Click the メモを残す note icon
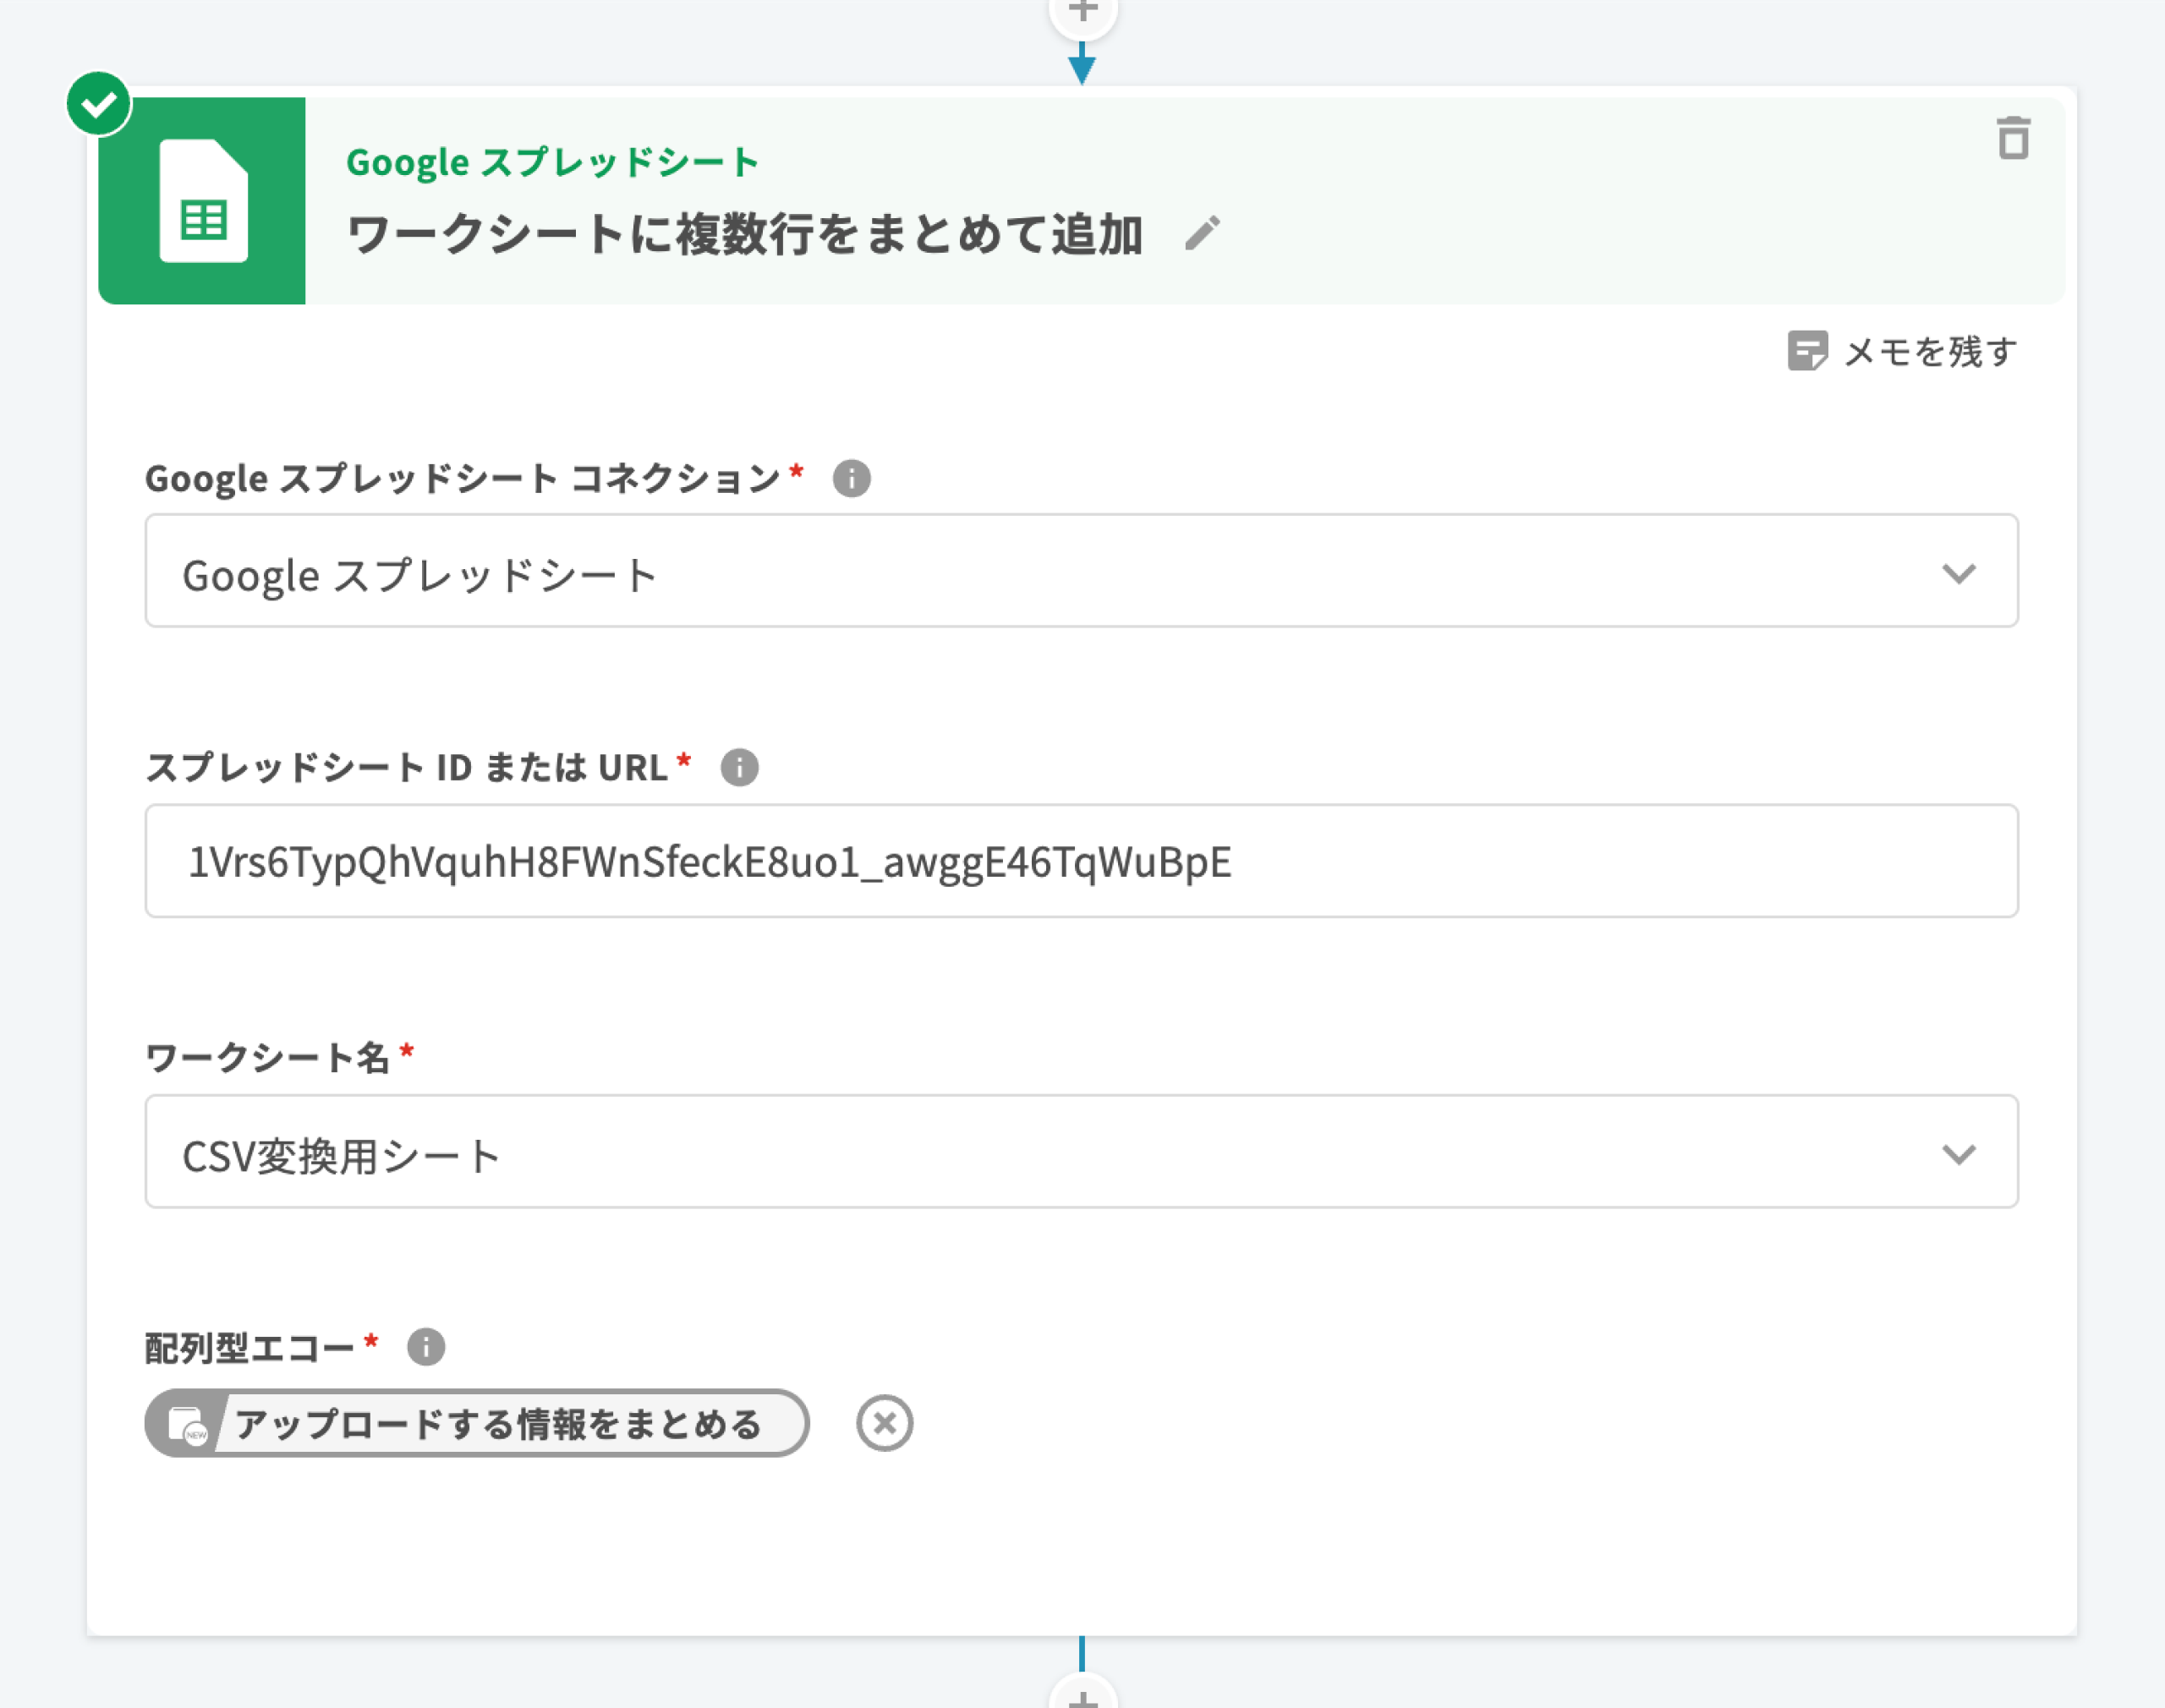The width and height of the screenshot is (2165, 1708). click(x=1806, y=352)
